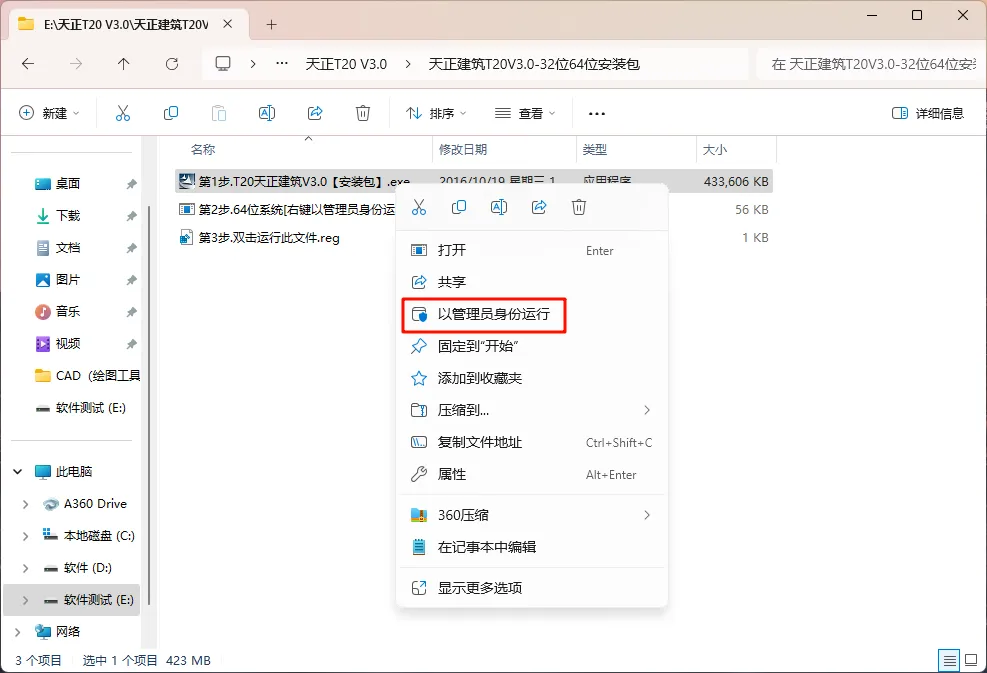Screen dimensions: 987x673
Task: Open the toolbar's three-dot See more menu
Action: pyautogui.click(x=596, y=114)
